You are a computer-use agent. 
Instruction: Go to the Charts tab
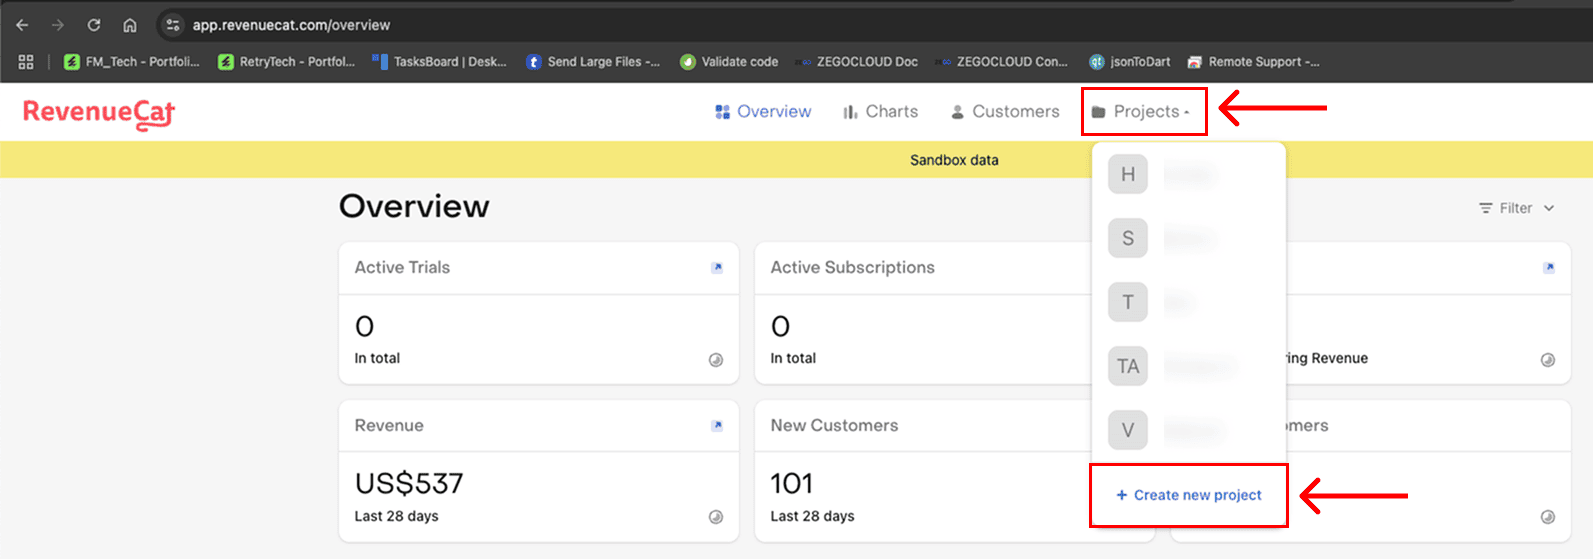point(880,112)
